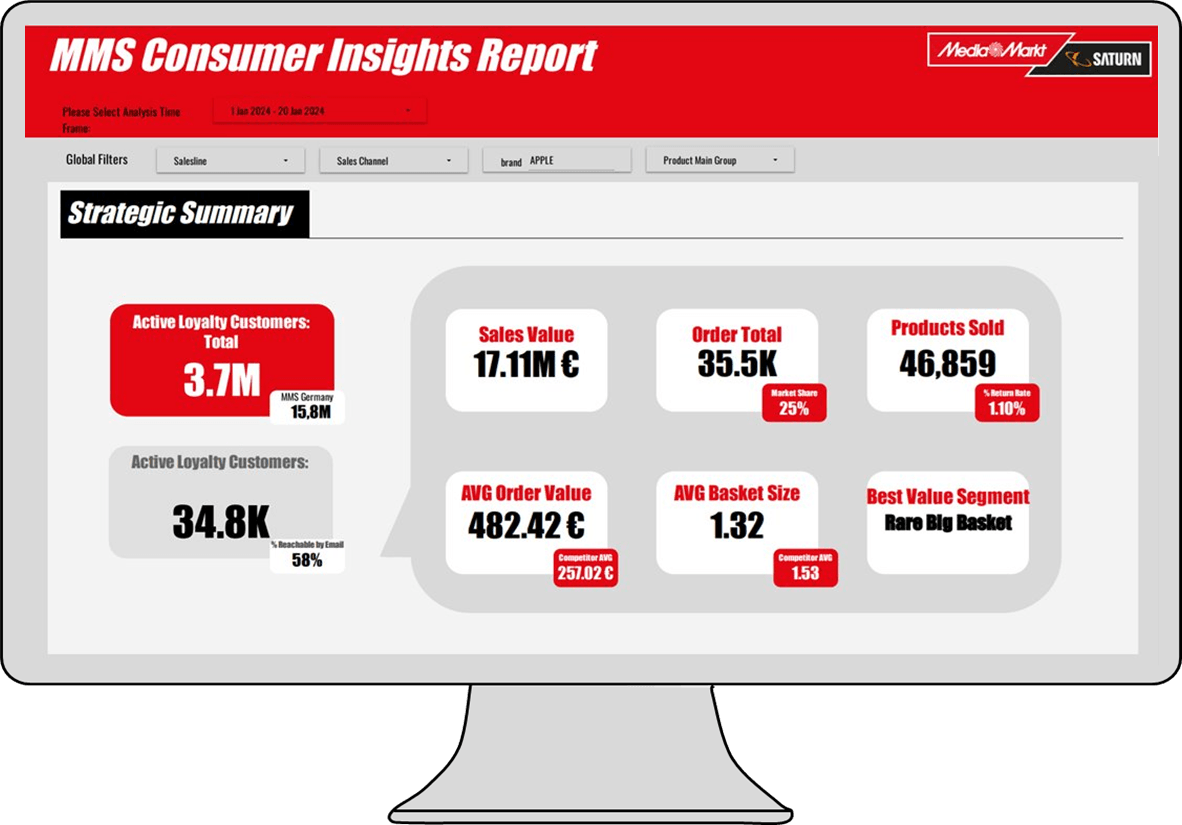Click the Best Value Segment card
The image size is (1182, 825).
point(947,521)
